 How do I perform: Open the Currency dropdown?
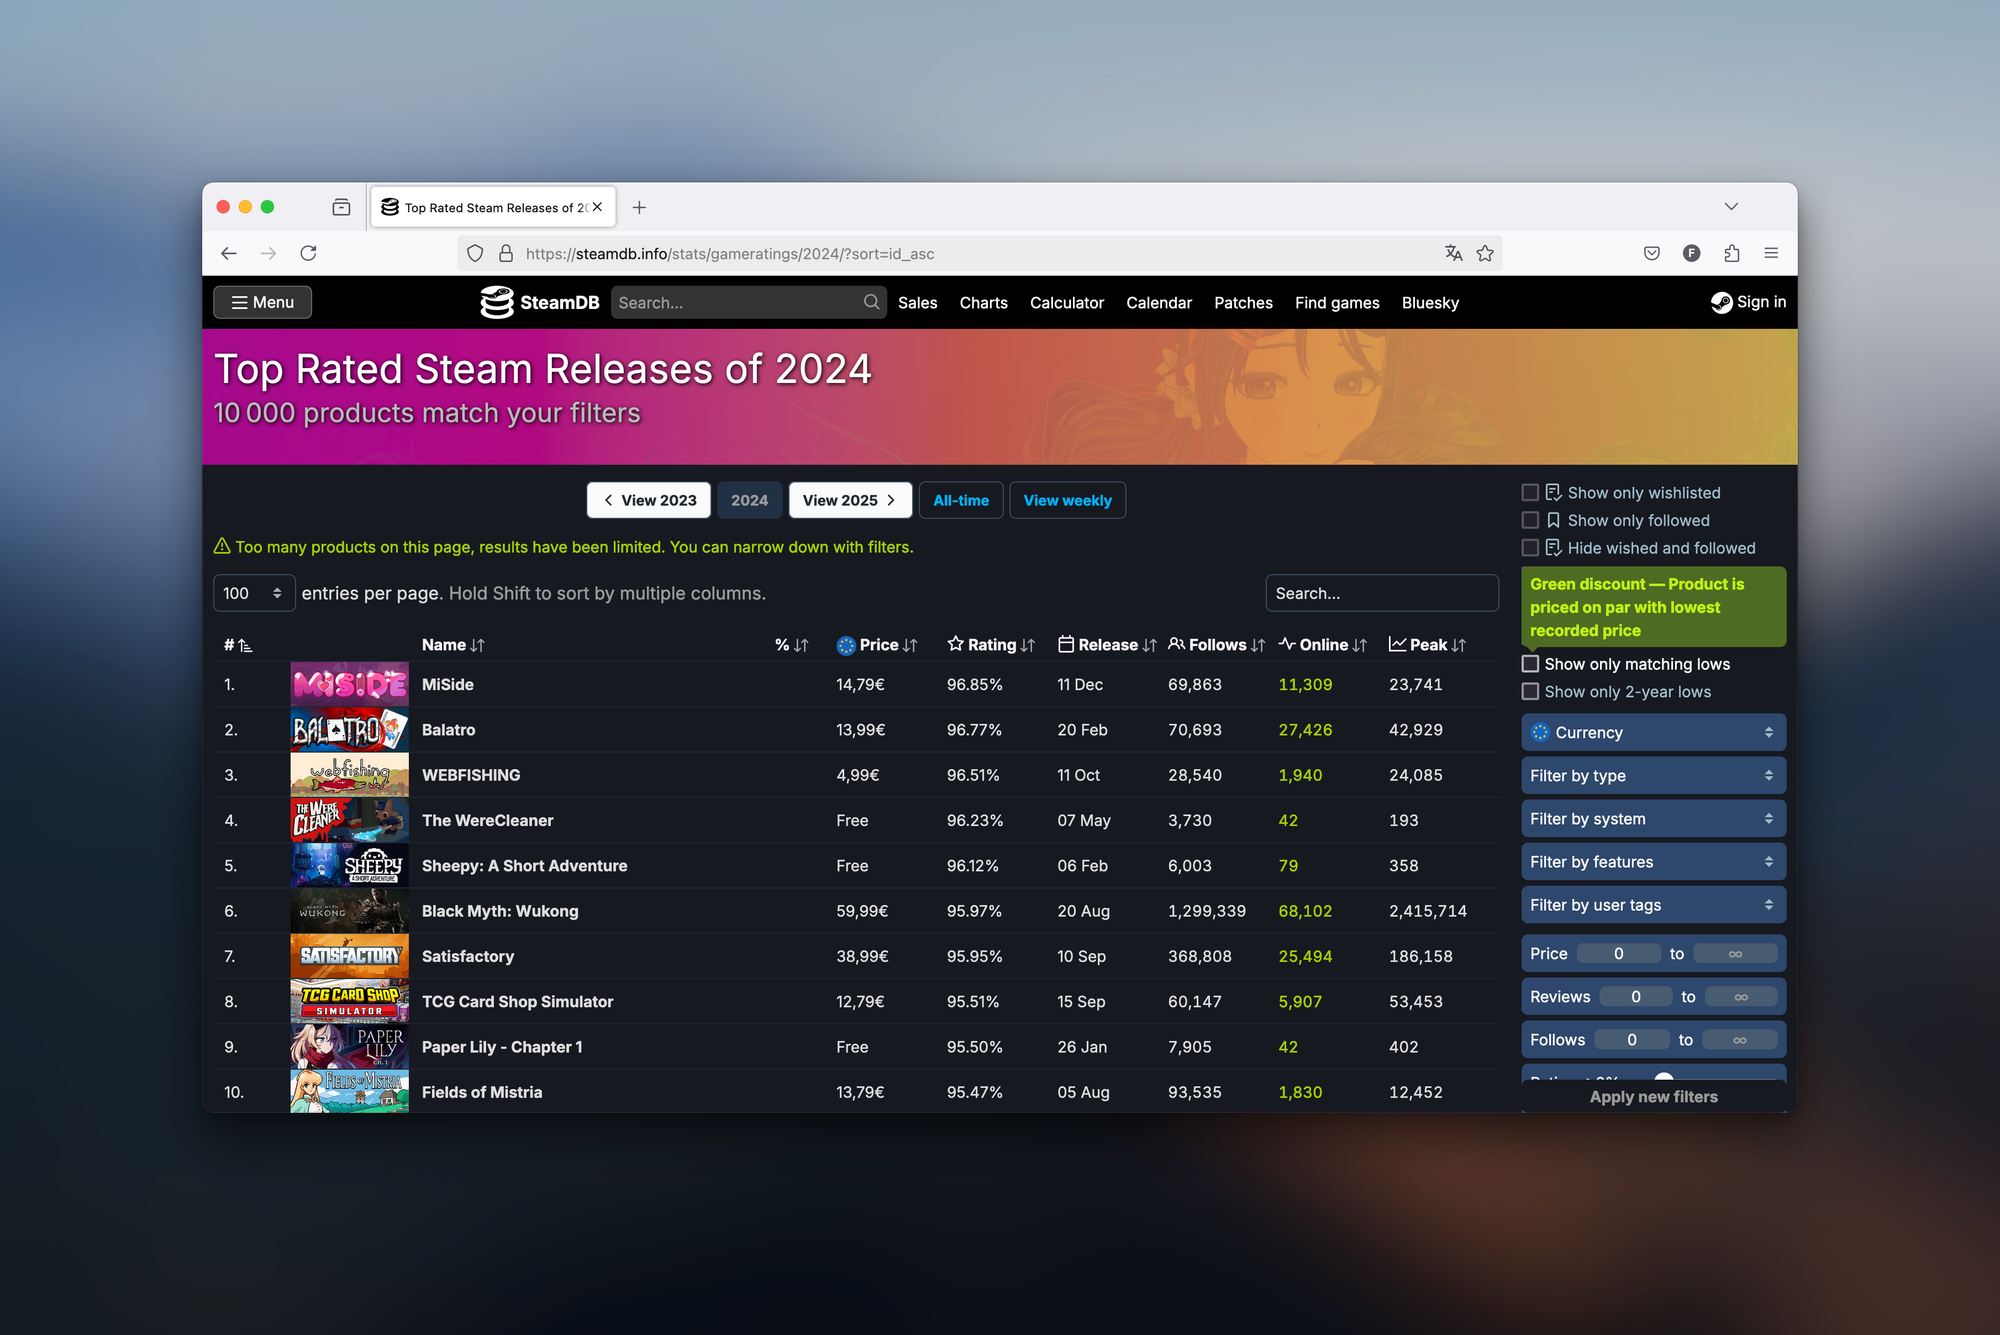click(1652, 732)
